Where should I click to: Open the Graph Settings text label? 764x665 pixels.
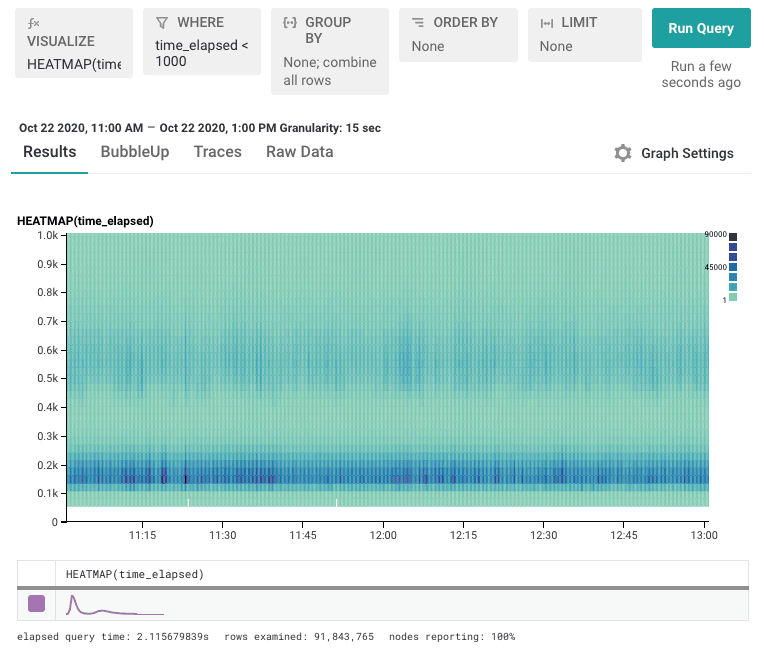(687, 153)
